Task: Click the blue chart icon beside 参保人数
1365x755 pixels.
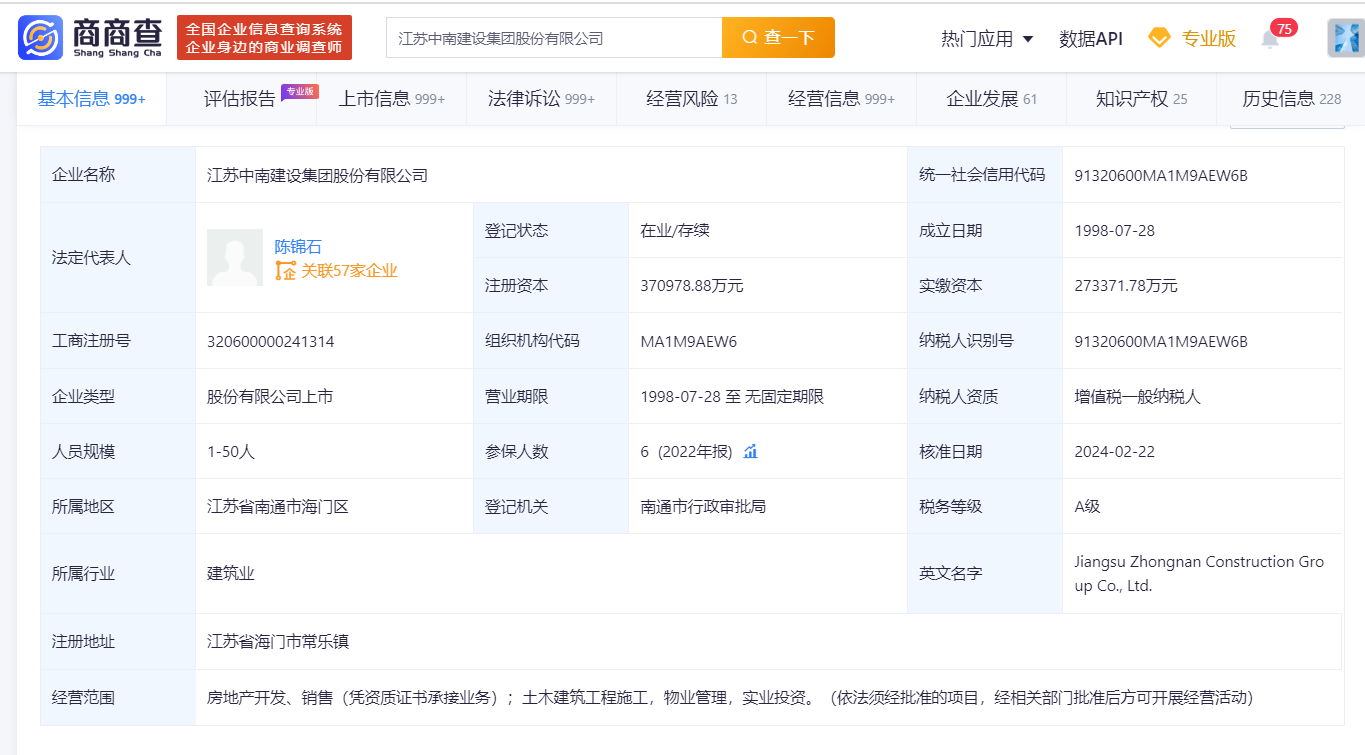Action: pyautogui.click(x=751, y=451)
